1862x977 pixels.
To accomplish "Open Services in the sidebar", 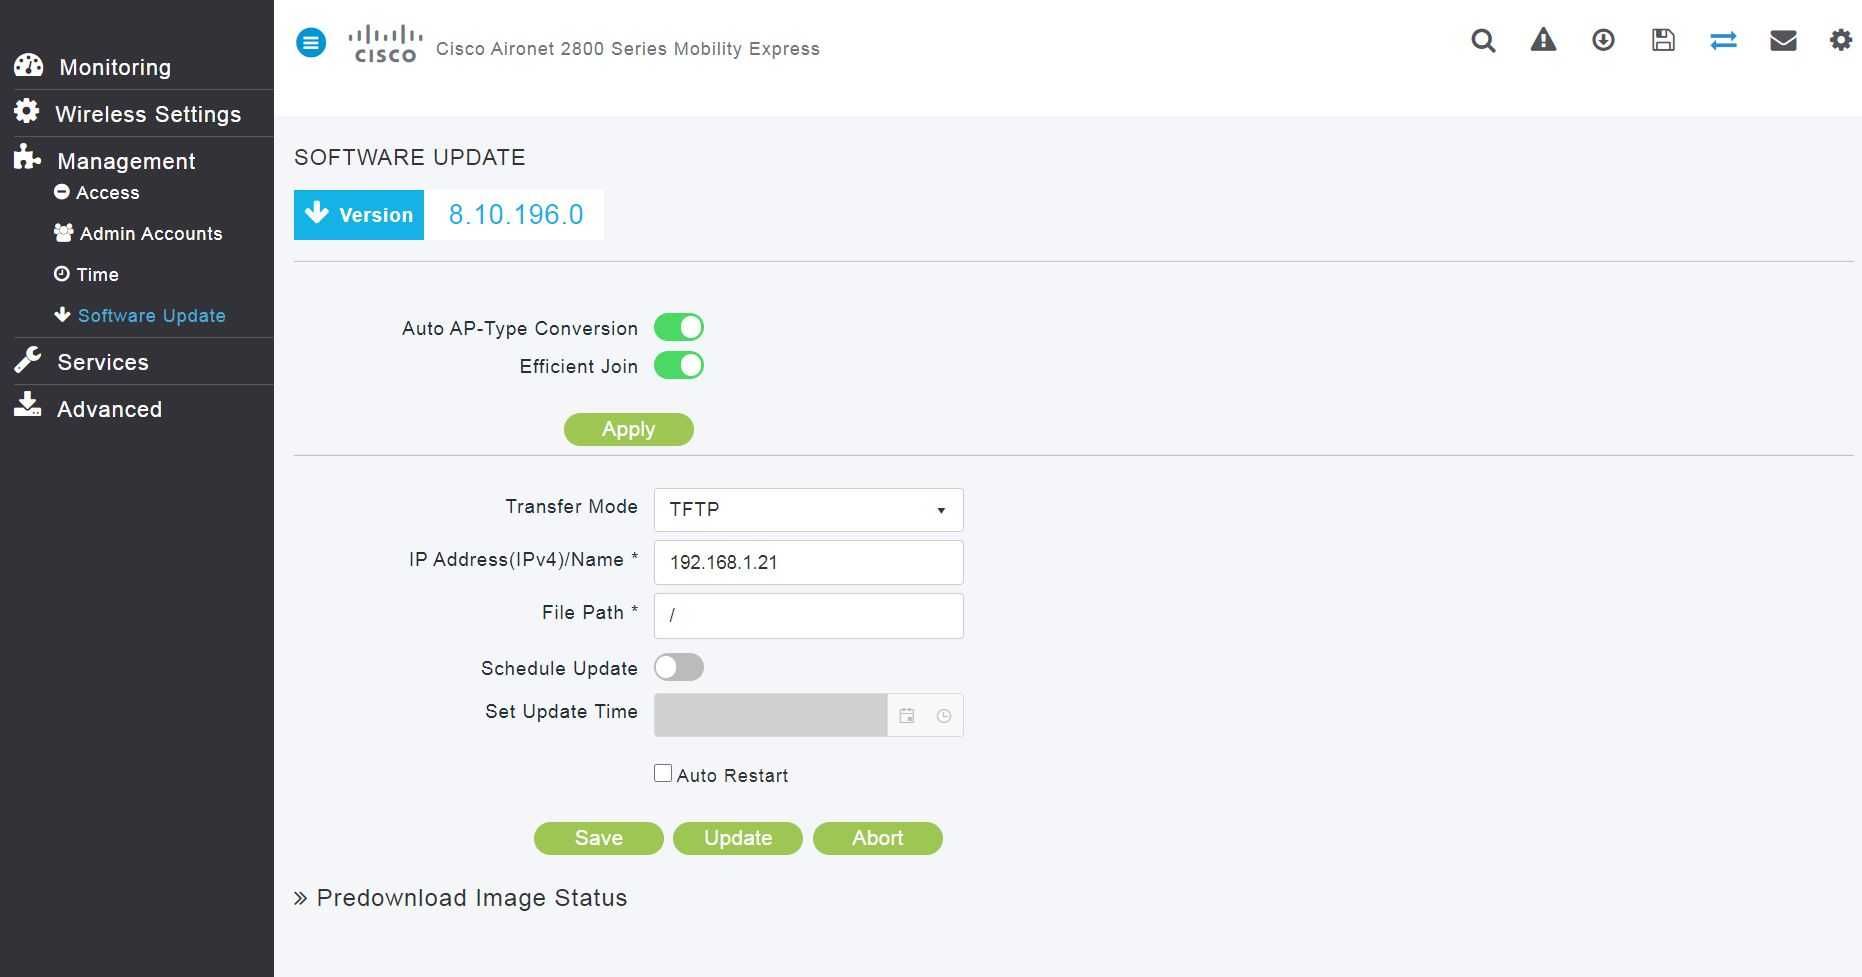I will (103, 362).
